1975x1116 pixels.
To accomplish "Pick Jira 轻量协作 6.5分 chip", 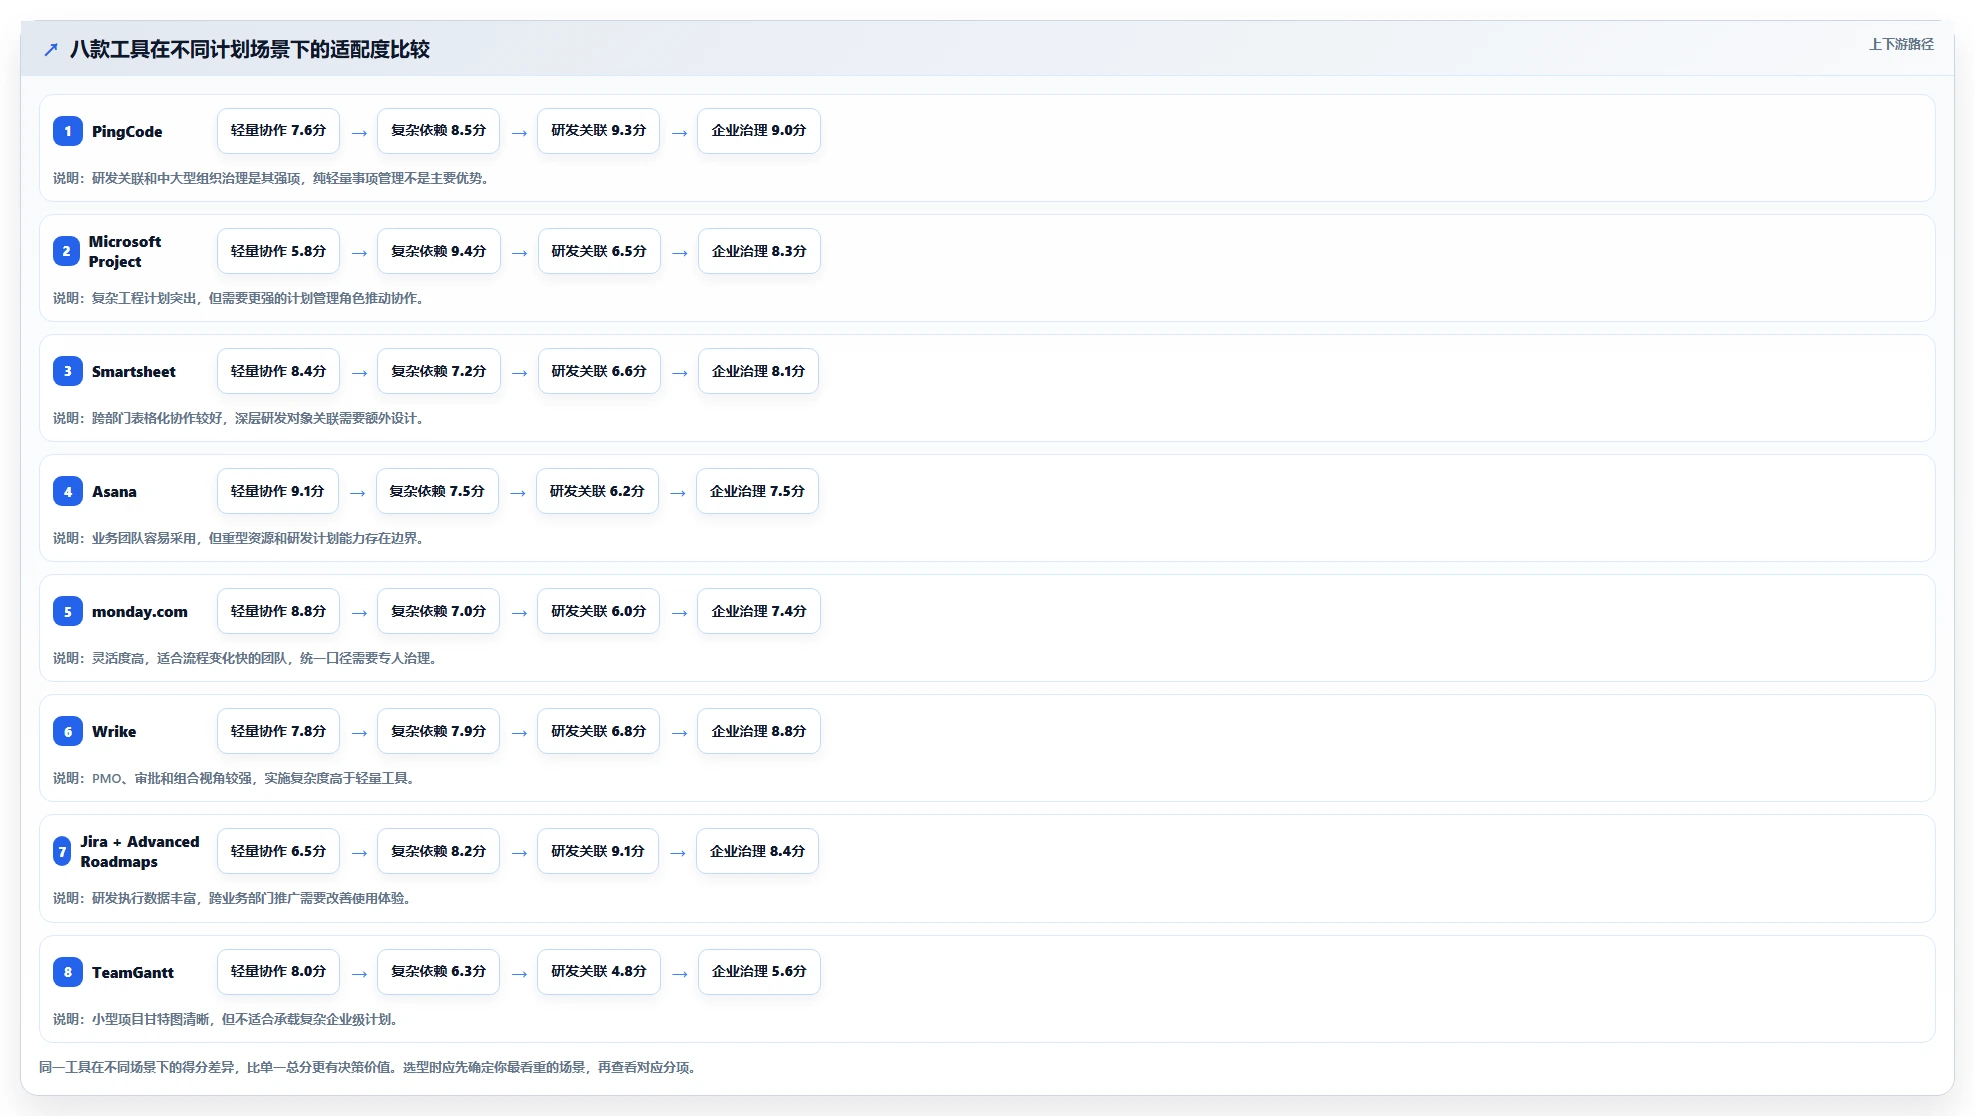I will (x=278, y=851).
